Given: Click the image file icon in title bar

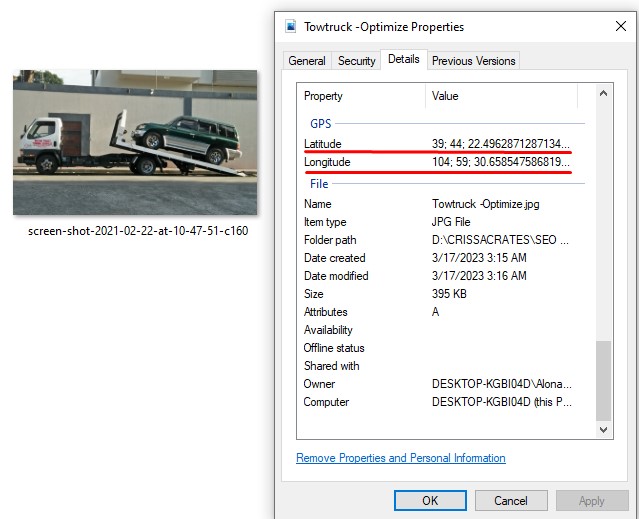Looking at the screenshot, I should (x=291, y=26).
